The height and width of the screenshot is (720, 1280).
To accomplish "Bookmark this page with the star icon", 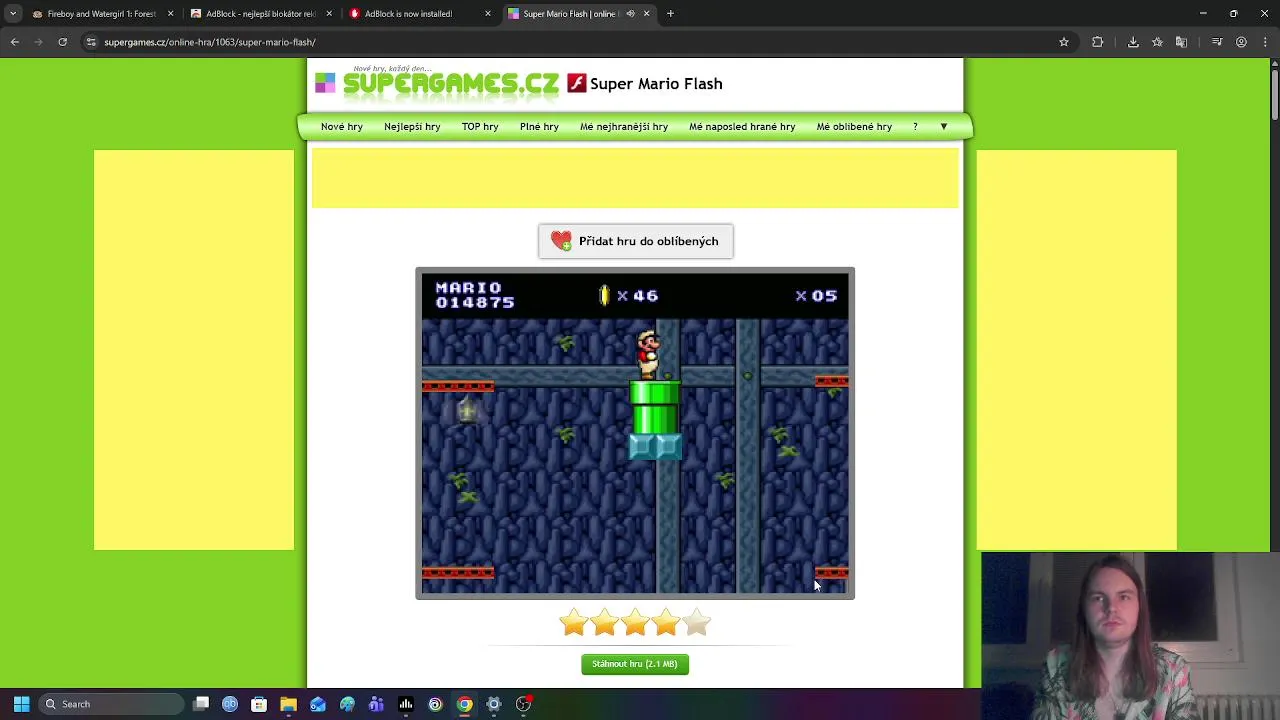I will 1064,42.
